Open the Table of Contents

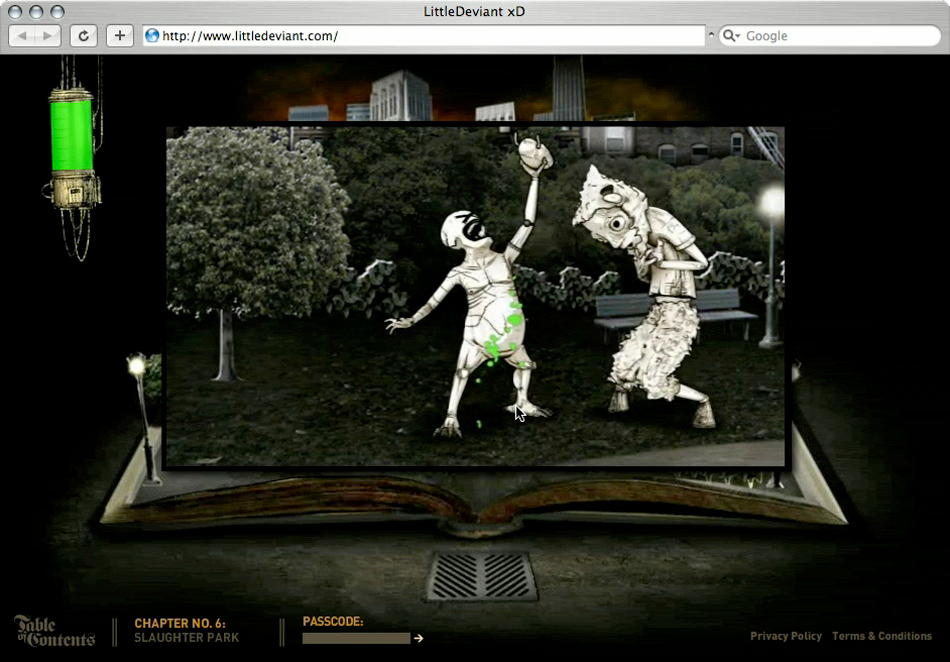54,630
